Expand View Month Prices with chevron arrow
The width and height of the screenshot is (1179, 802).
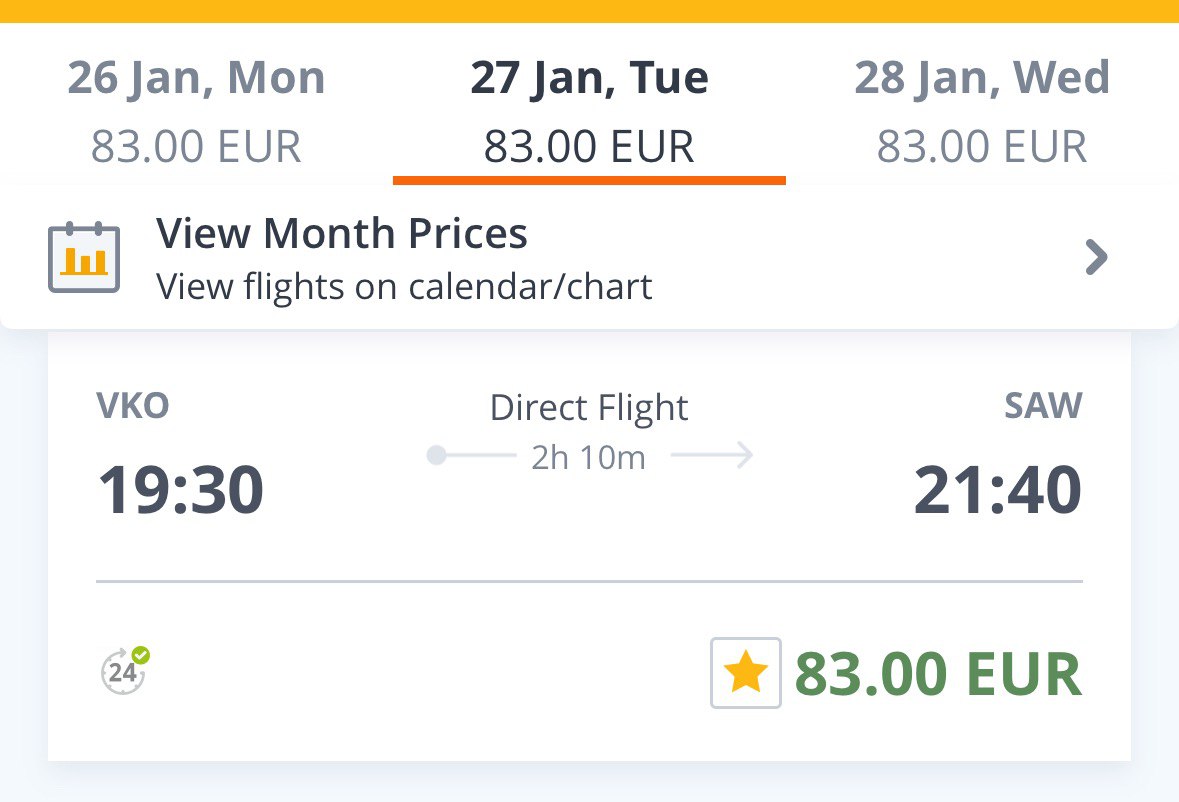pos(1096,257)
